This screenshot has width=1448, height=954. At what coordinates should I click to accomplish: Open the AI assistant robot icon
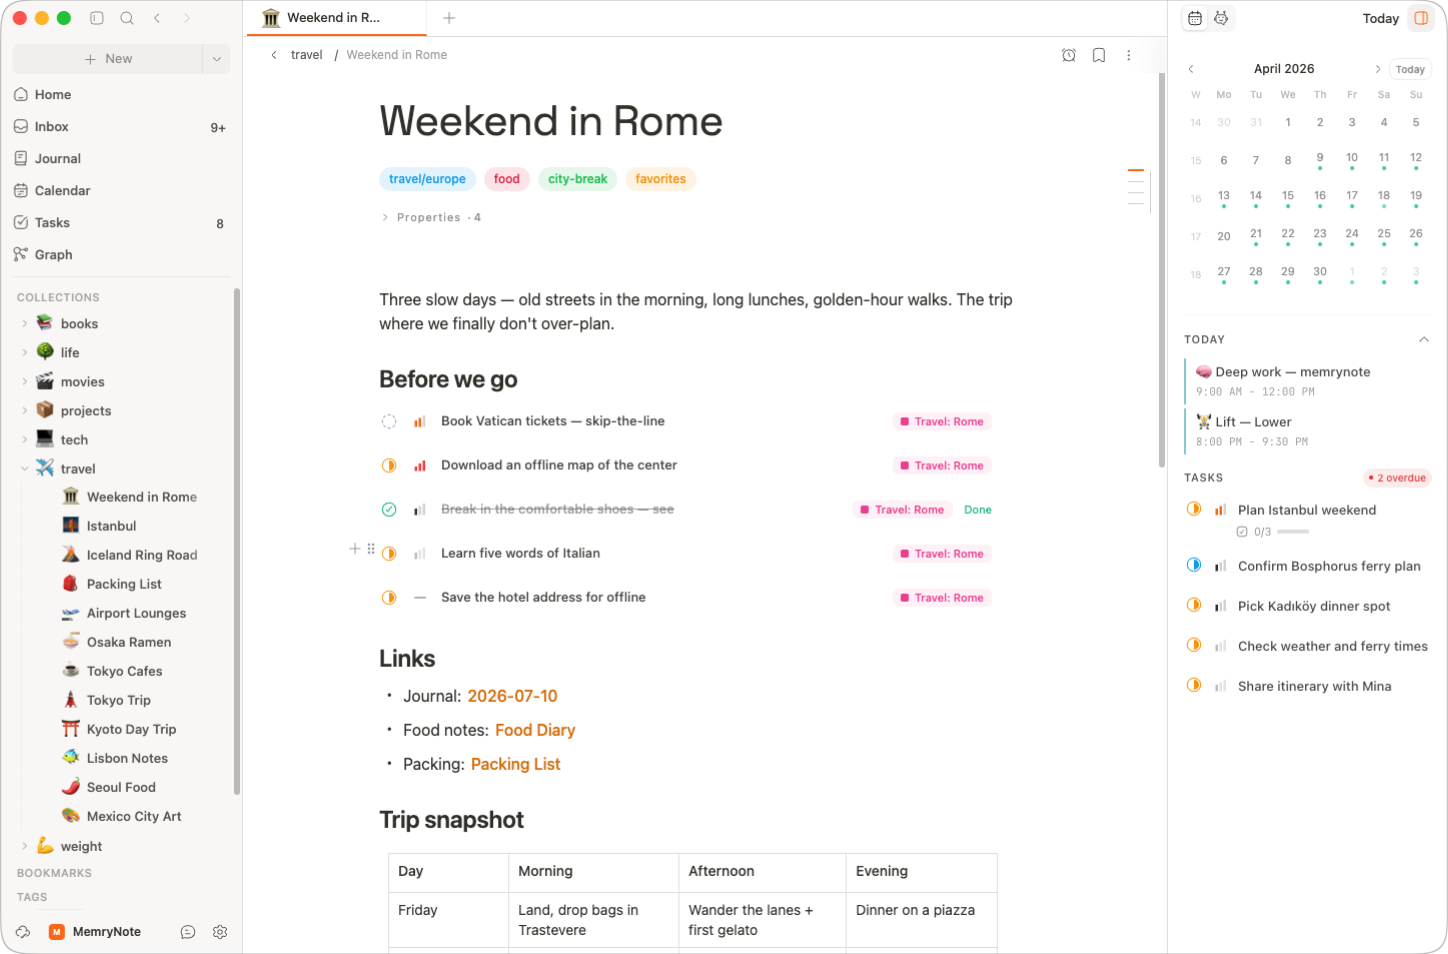[1221, 18]
